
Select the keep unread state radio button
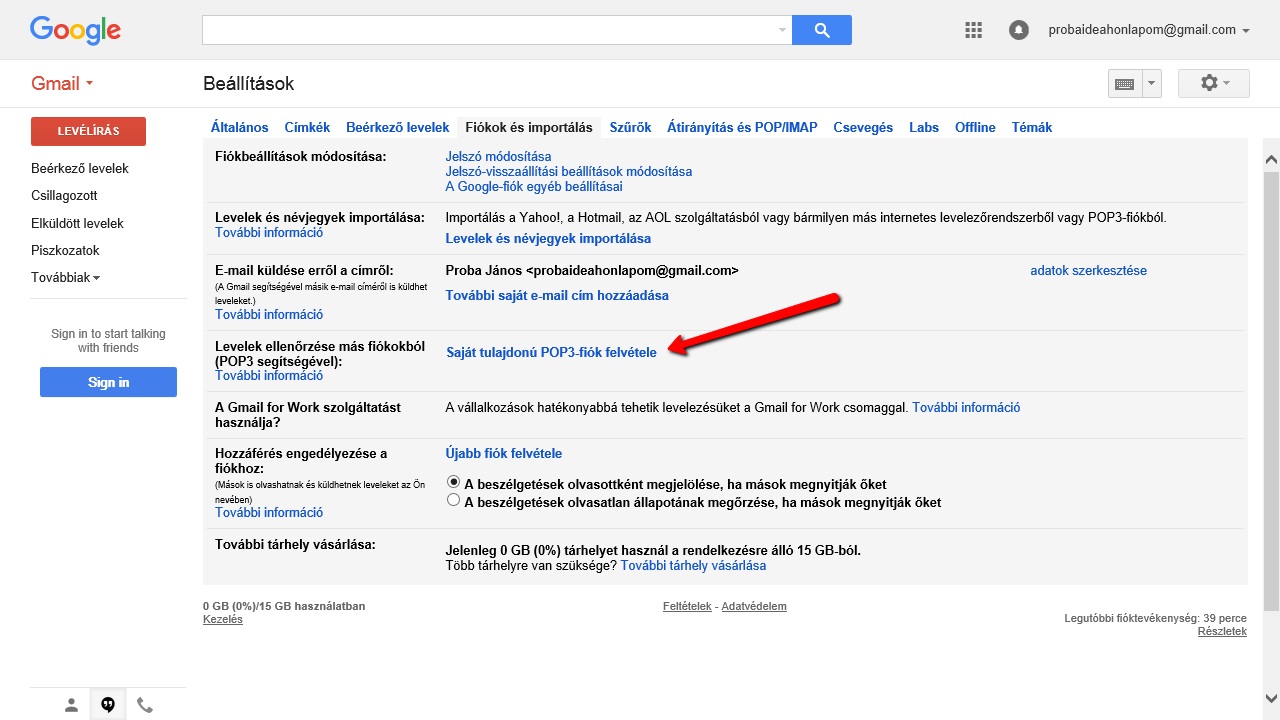click(454, 500)
